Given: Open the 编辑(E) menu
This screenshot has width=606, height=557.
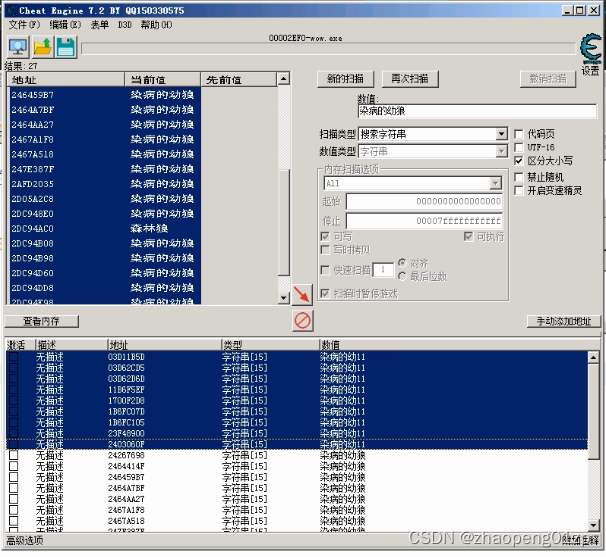Looking at the screenshot, I should coord(65,25).
